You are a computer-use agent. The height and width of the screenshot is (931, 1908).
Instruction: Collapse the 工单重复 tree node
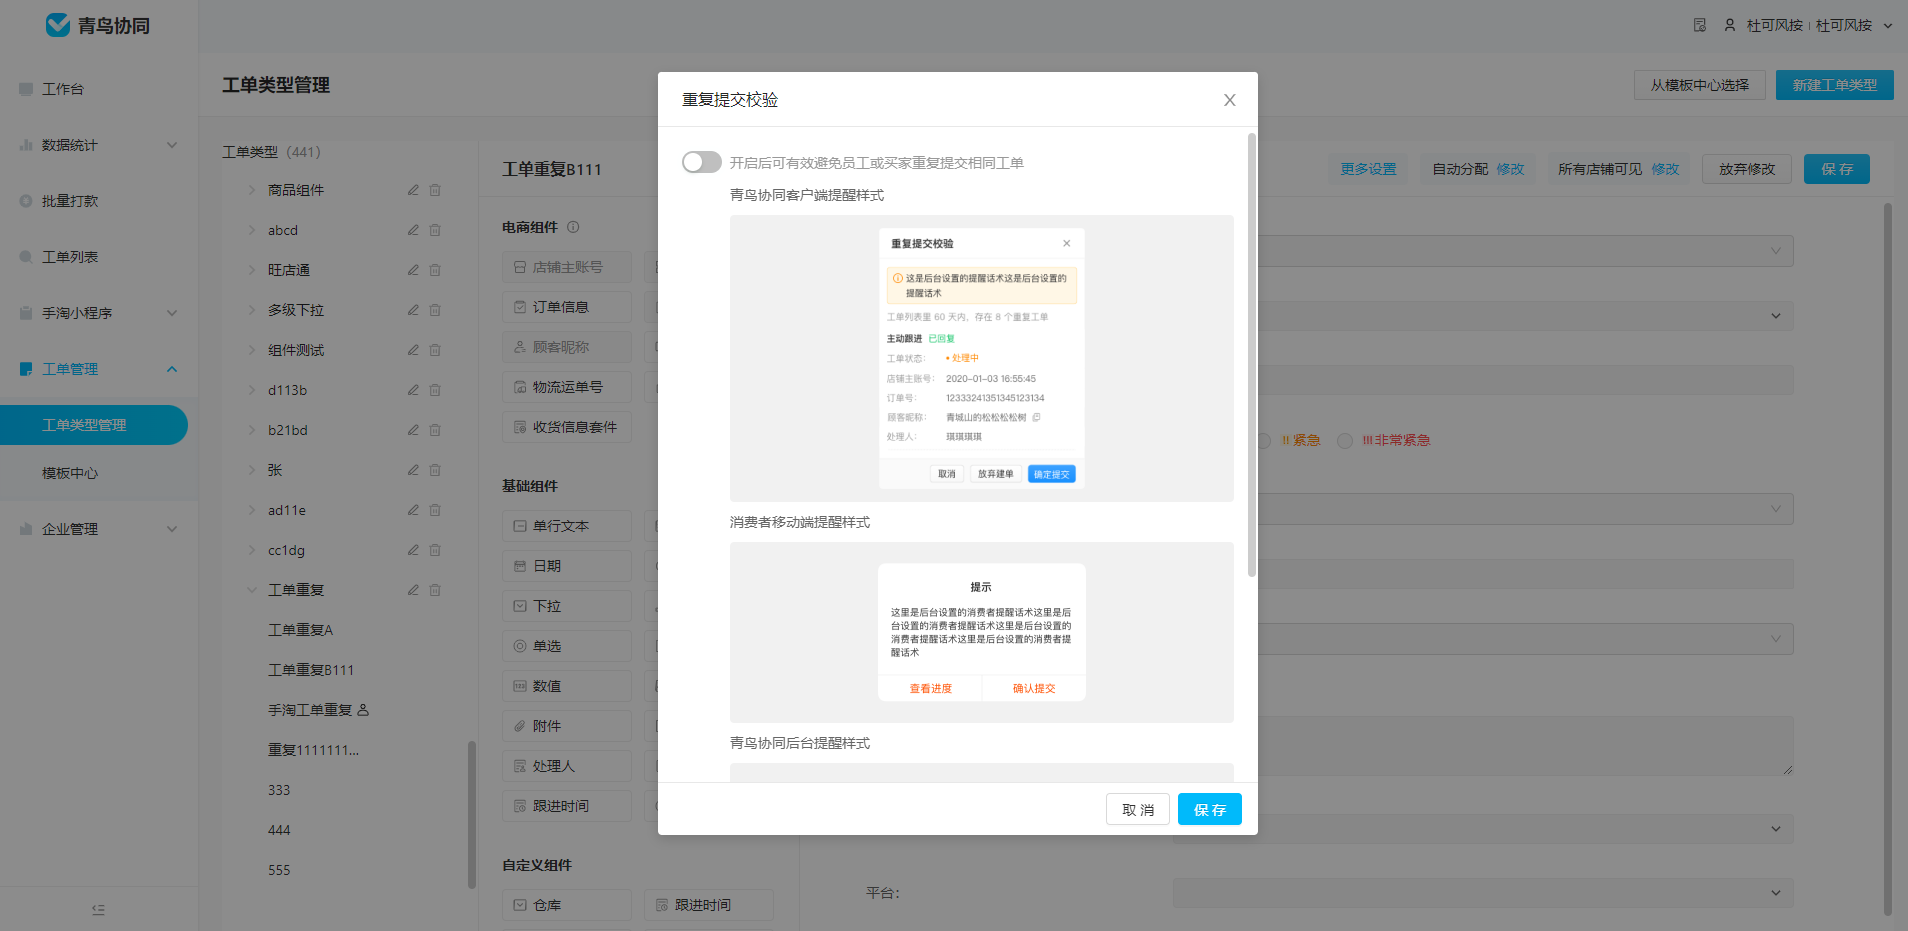(252, 590)
